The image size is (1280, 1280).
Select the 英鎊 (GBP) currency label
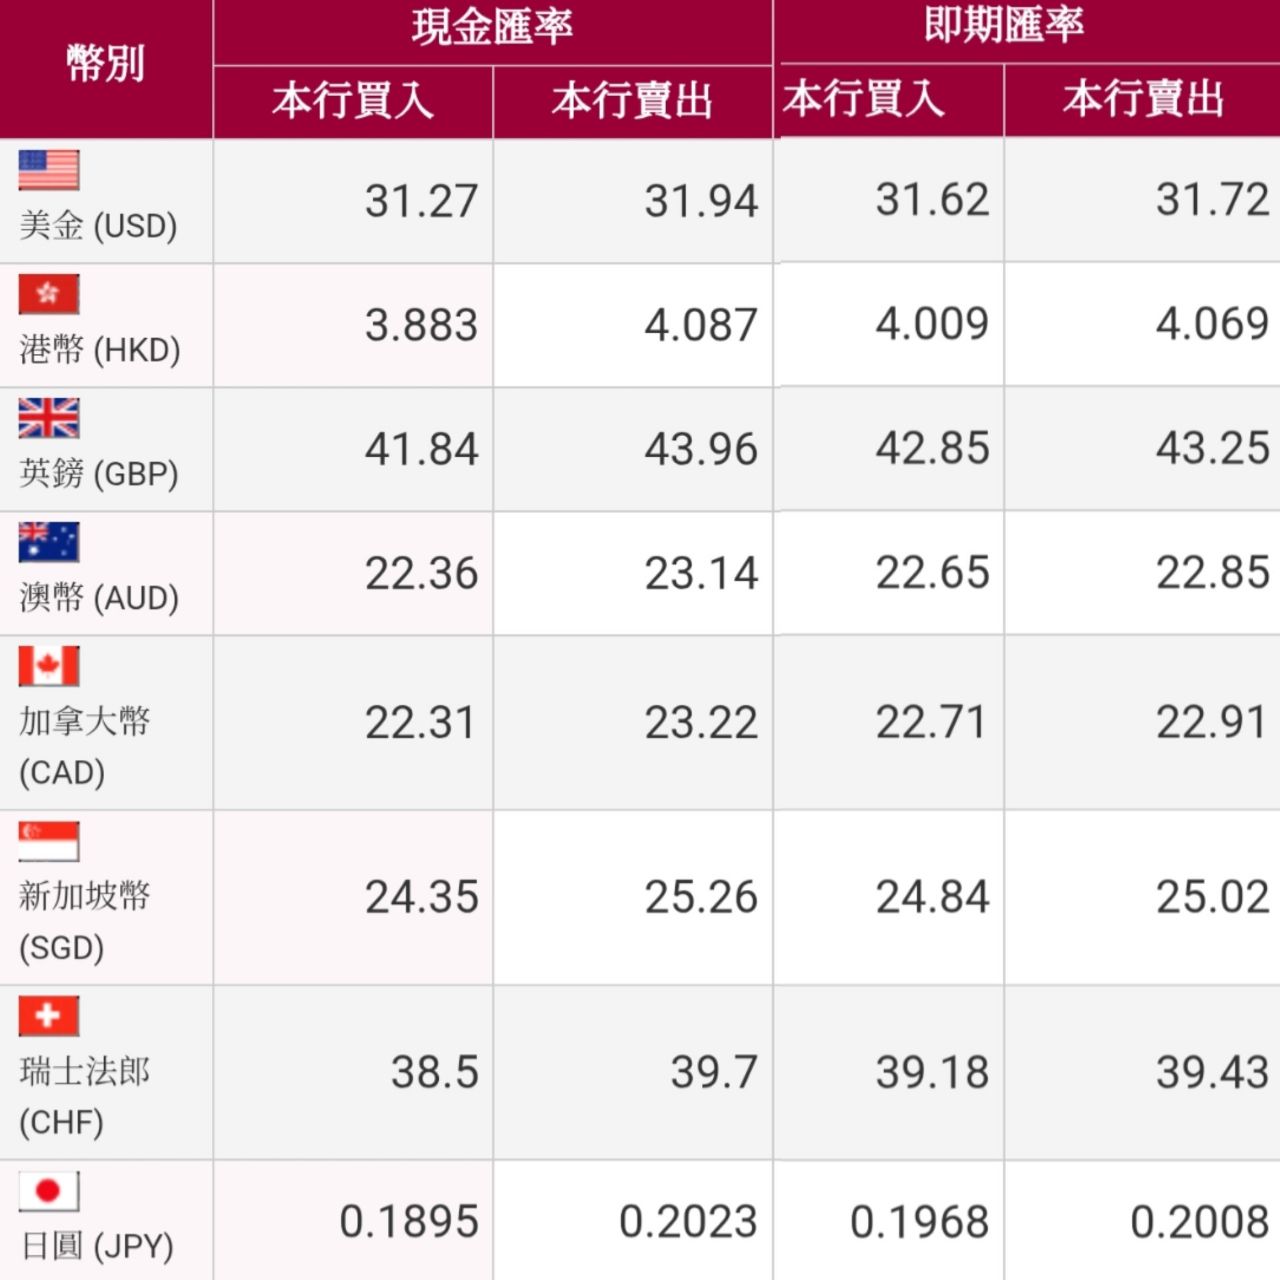(98, 473)
